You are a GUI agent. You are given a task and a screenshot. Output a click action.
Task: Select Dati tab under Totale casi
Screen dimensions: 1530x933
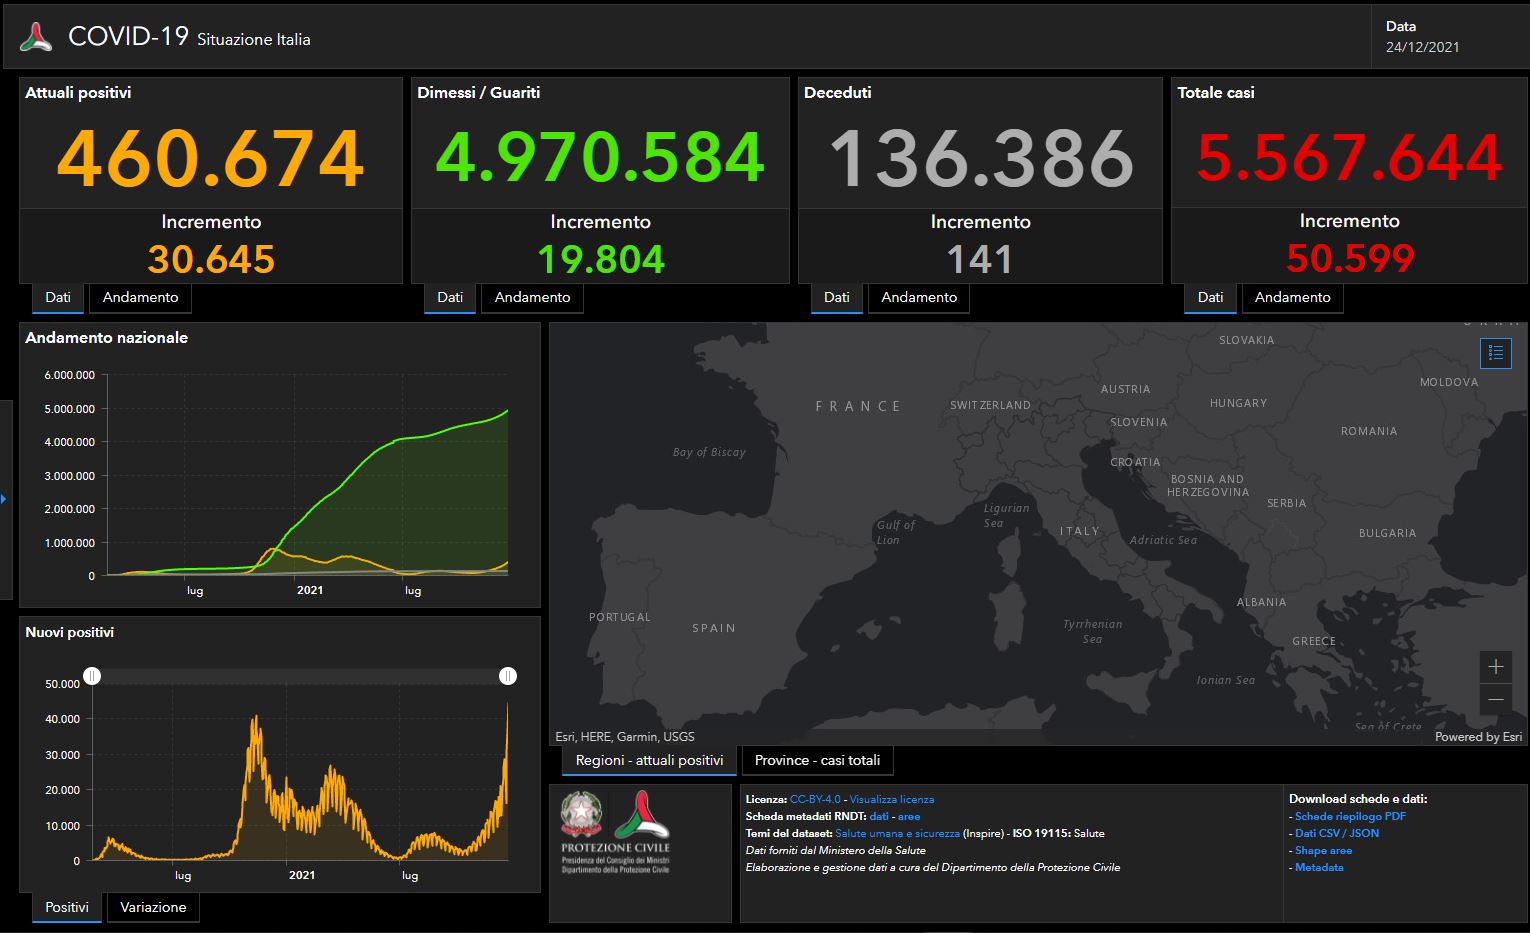1210,297
